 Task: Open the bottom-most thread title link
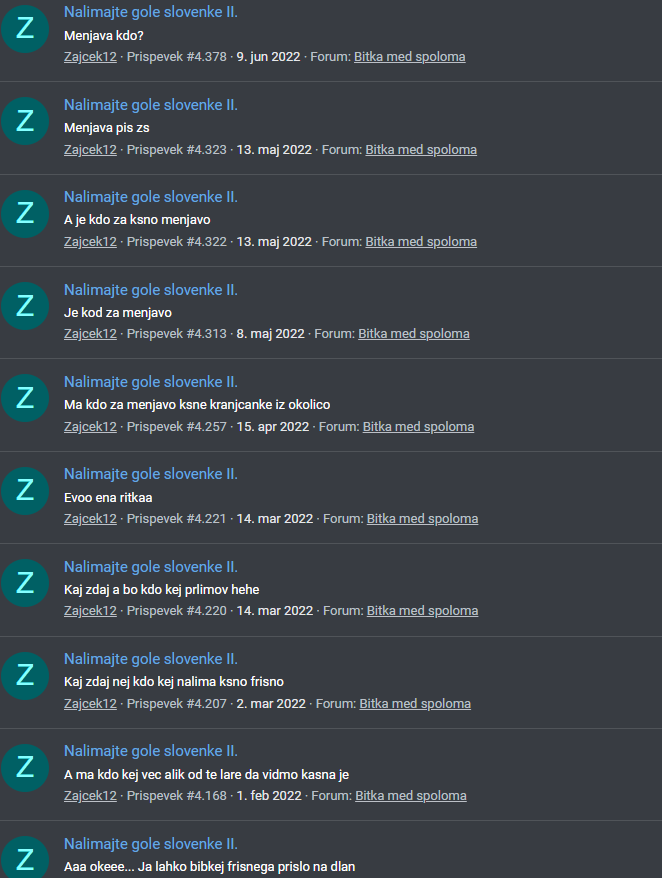pos(151,844)
